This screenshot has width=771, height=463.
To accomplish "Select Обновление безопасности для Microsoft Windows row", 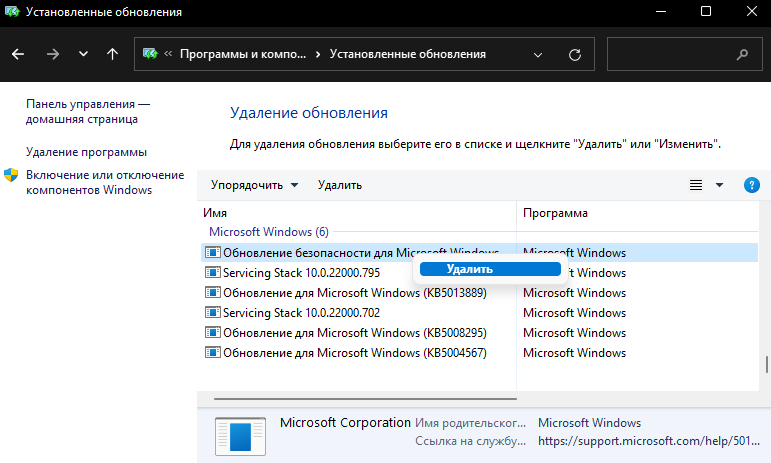I will point(479,253).
